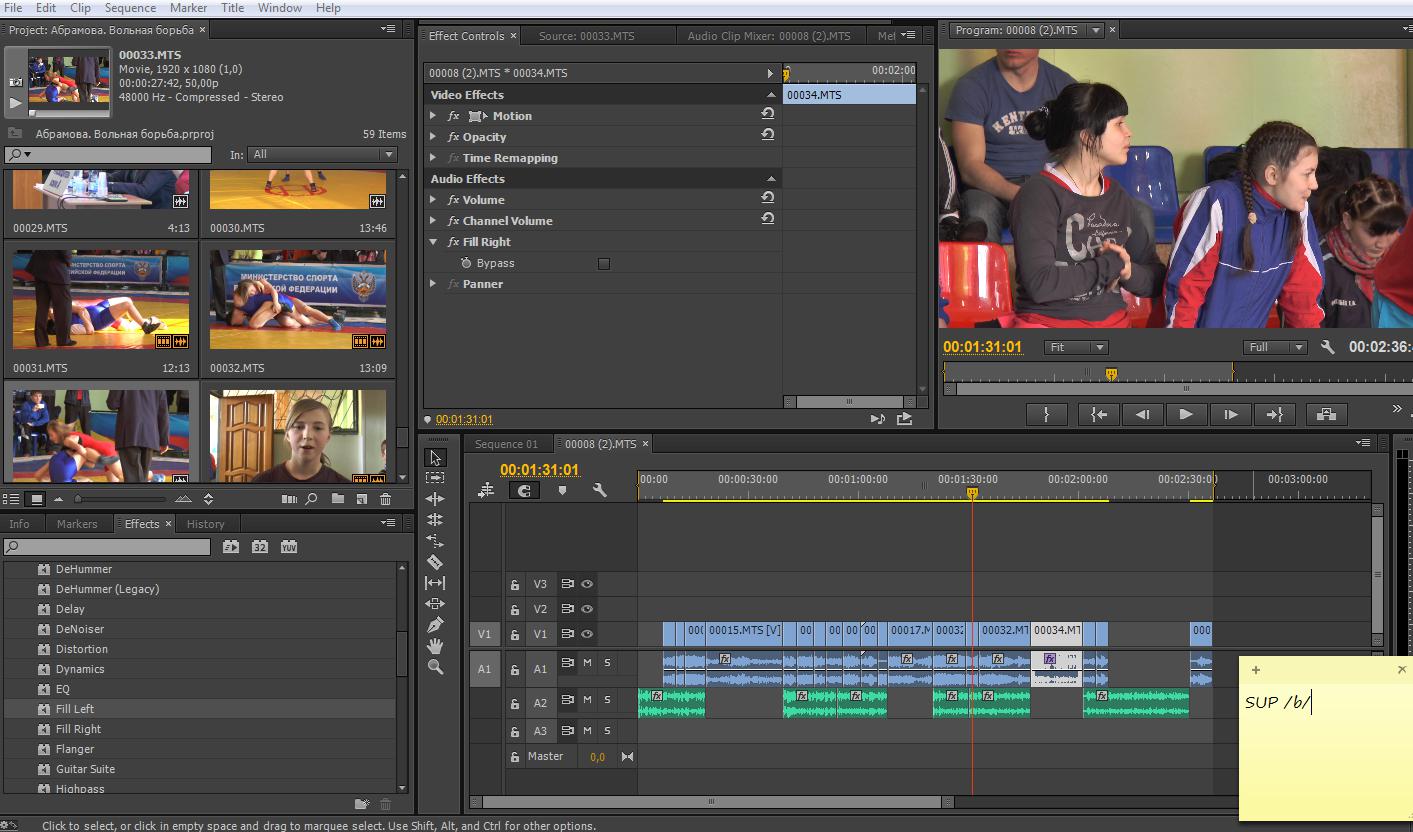Select the Razor tool in the tools panel
The image size is (1413, 832).
click(x=435, y=562)
